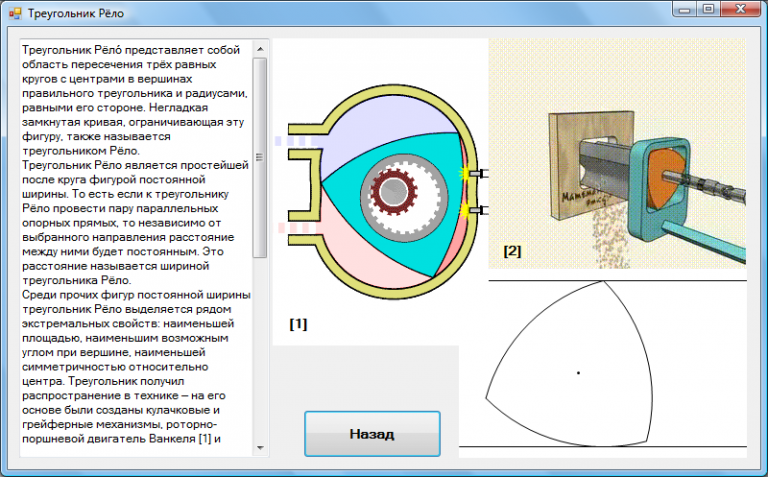
Task: Click the scrollbar down arrow in text panel
Action: click(x=259, y=448)
